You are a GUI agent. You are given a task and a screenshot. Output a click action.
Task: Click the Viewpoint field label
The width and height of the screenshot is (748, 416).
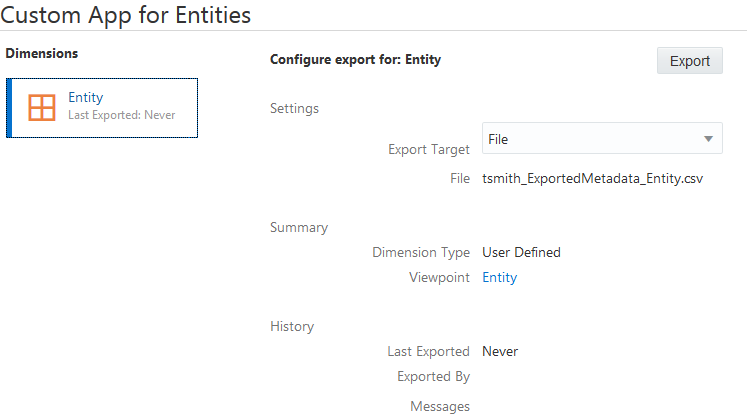439,277
